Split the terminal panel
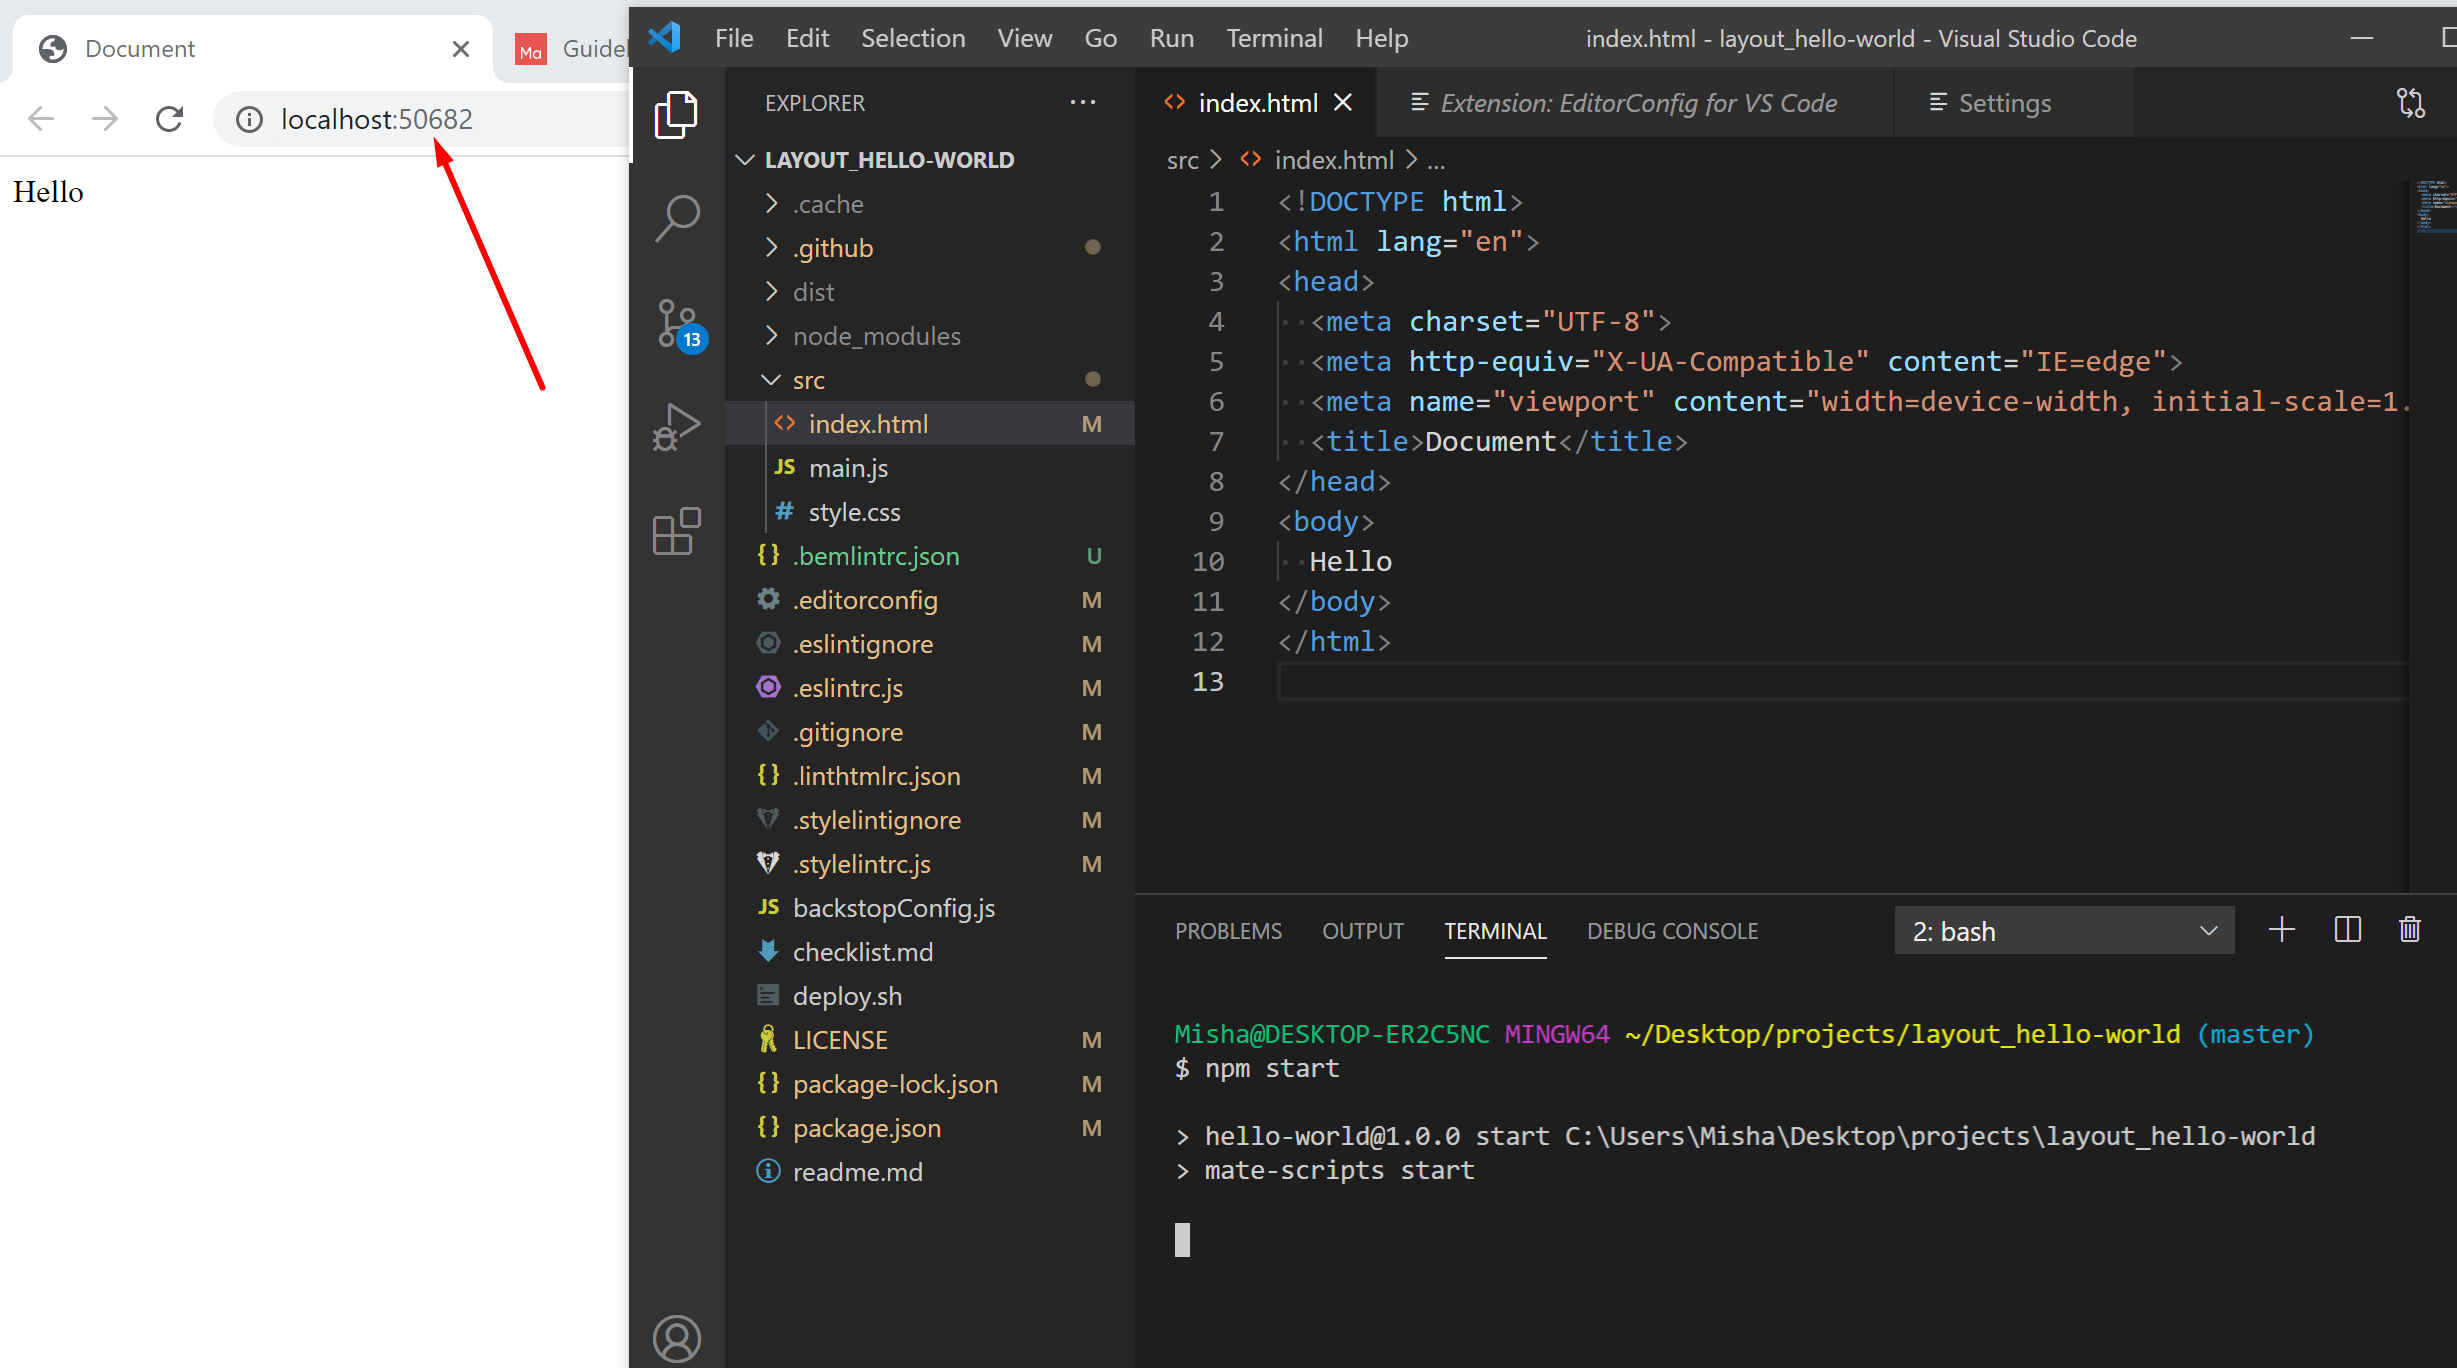This screenshot has width=2457, height=1368. [2347, 930]
